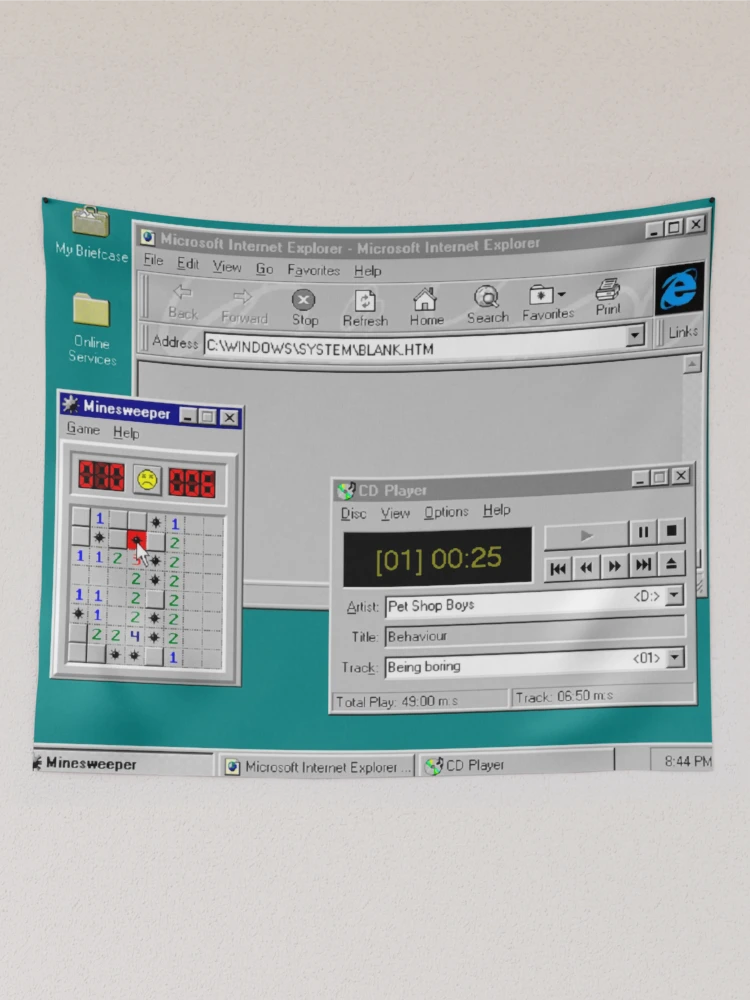Viewport: 750px width, 1000px height.
Task: Click the Internet Explorer title bar icon
Action: pos(147,237)
